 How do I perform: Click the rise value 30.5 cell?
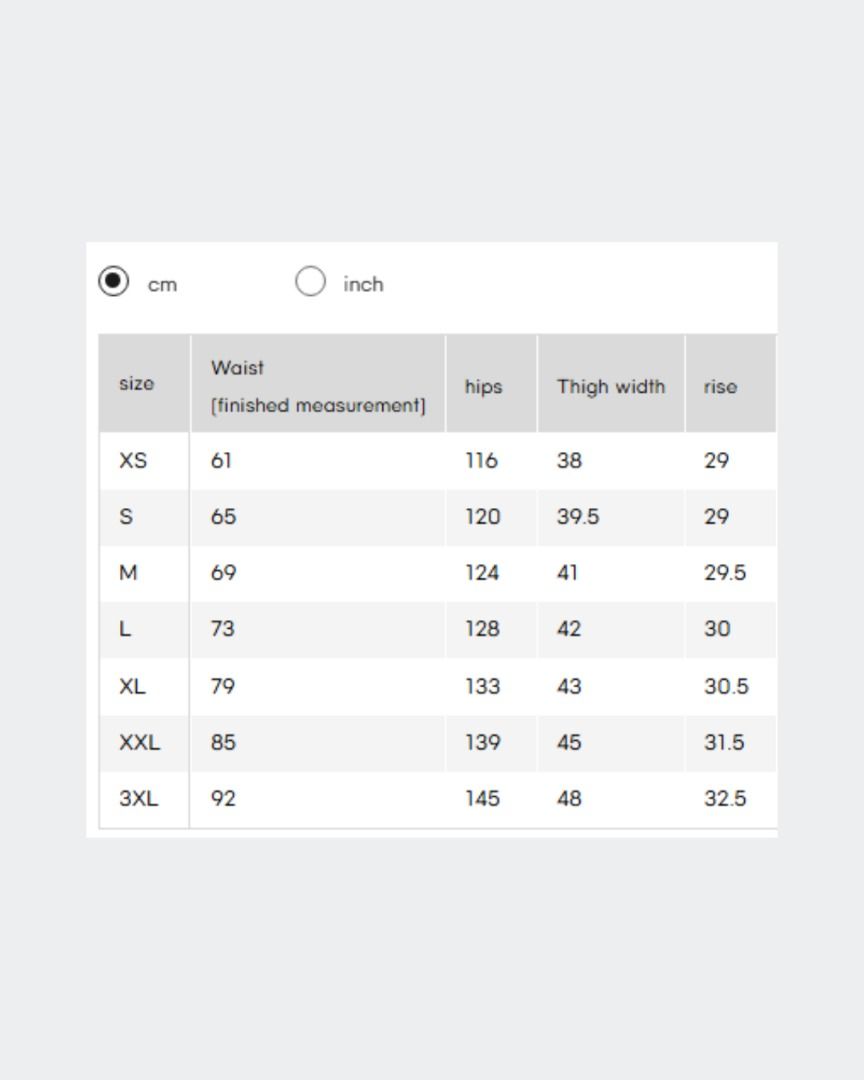click(731, 686)
